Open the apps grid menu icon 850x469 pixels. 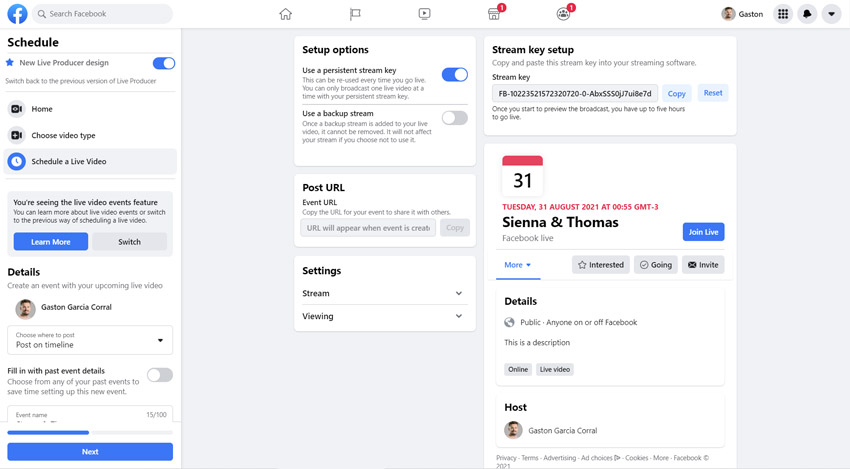coord(783,14)
